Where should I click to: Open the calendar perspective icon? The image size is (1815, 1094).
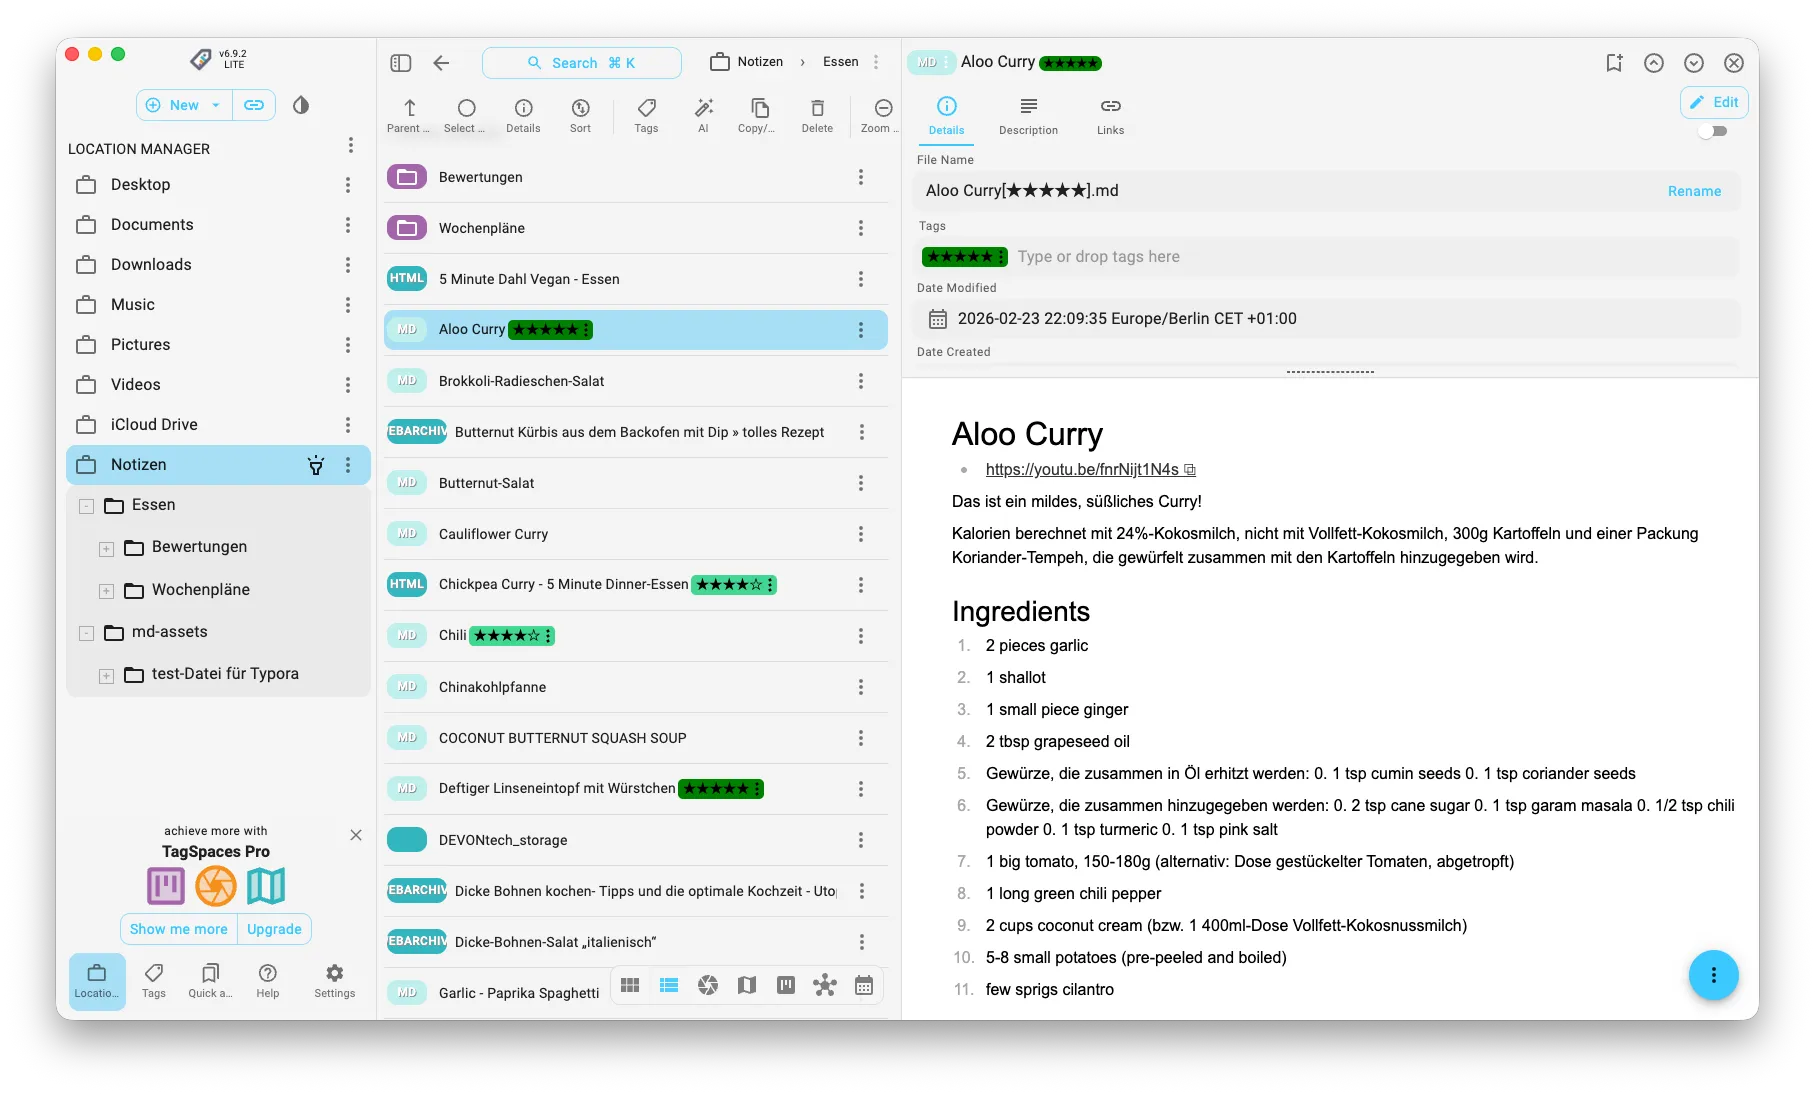click(864, 986)
